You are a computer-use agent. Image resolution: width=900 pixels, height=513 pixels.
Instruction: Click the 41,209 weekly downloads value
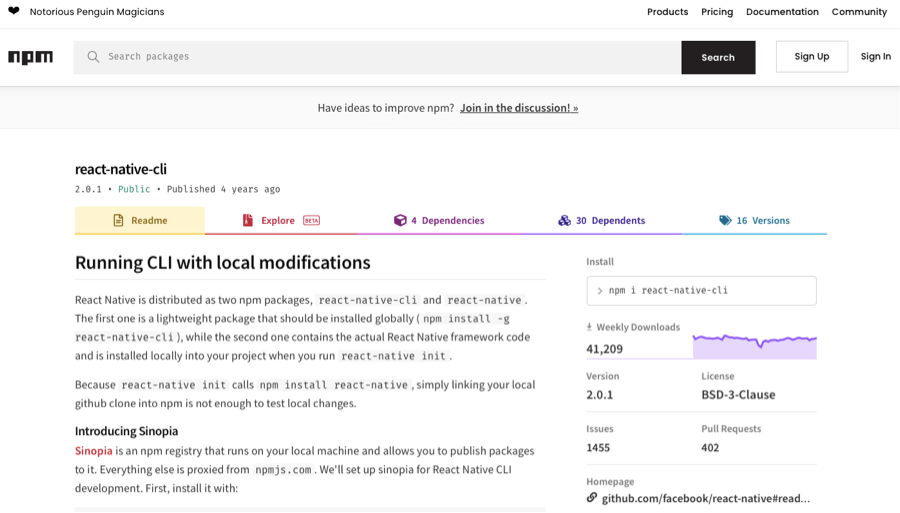pyautogui.click(x=604, y=349)
